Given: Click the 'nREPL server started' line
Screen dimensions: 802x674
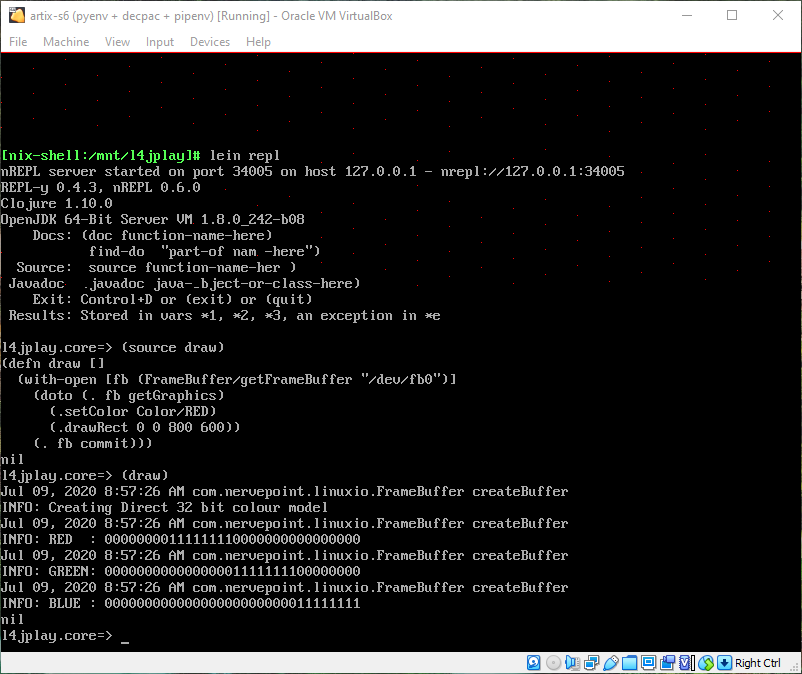Looking at the screenshot, I should [313, 171].
